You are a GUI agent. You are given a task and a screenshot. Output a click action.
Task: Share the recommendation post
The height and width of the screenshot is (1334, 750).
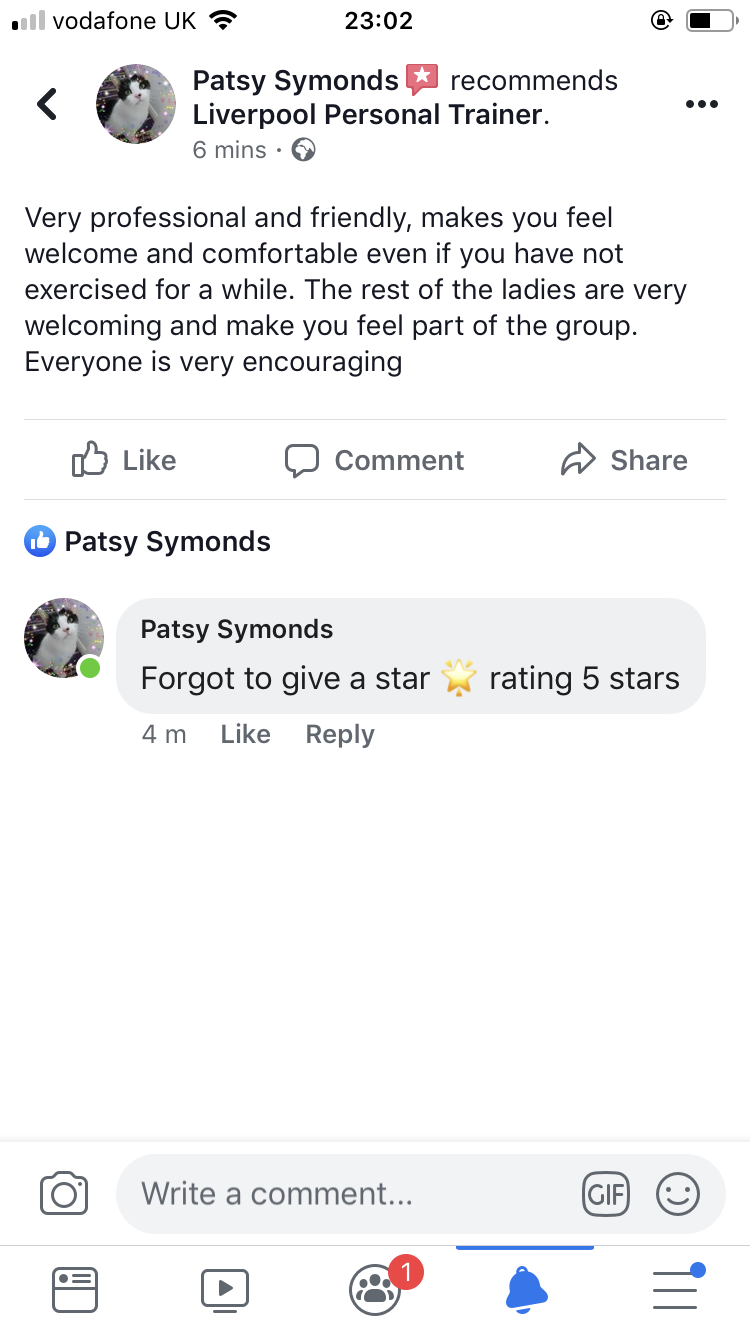pyautogui.click(x=624, y=460)
